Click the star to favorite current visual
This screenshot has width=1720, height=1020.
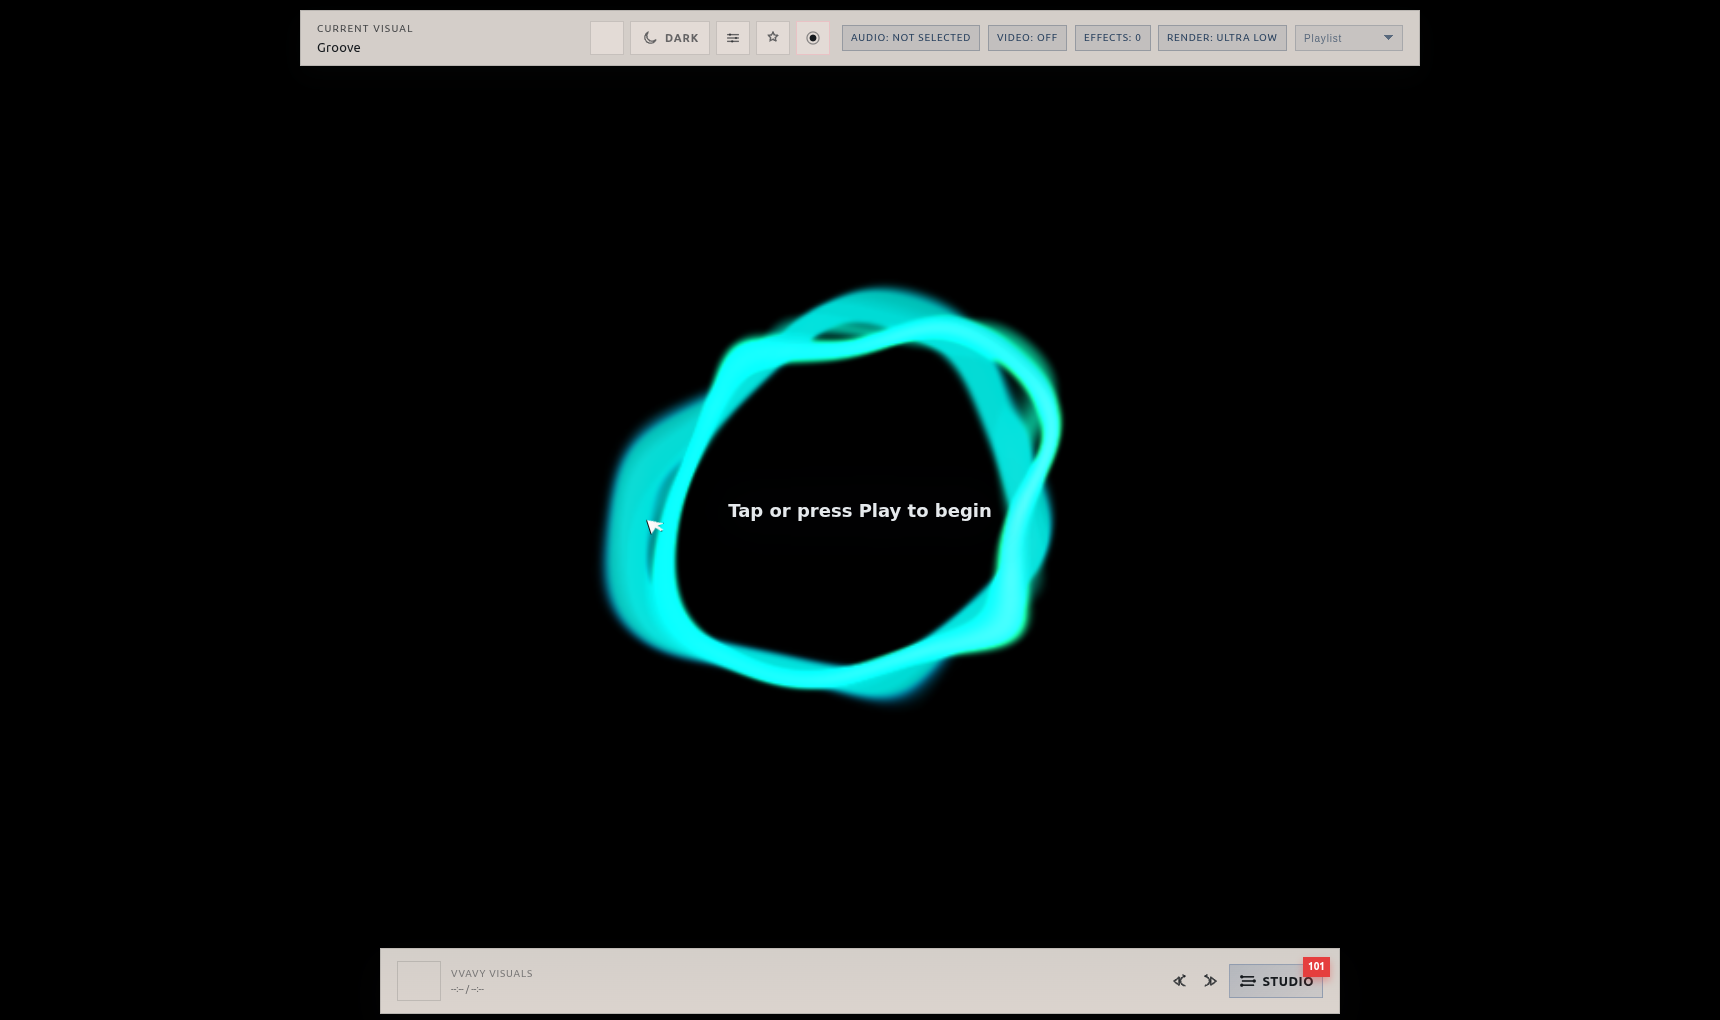coord(773,37)
